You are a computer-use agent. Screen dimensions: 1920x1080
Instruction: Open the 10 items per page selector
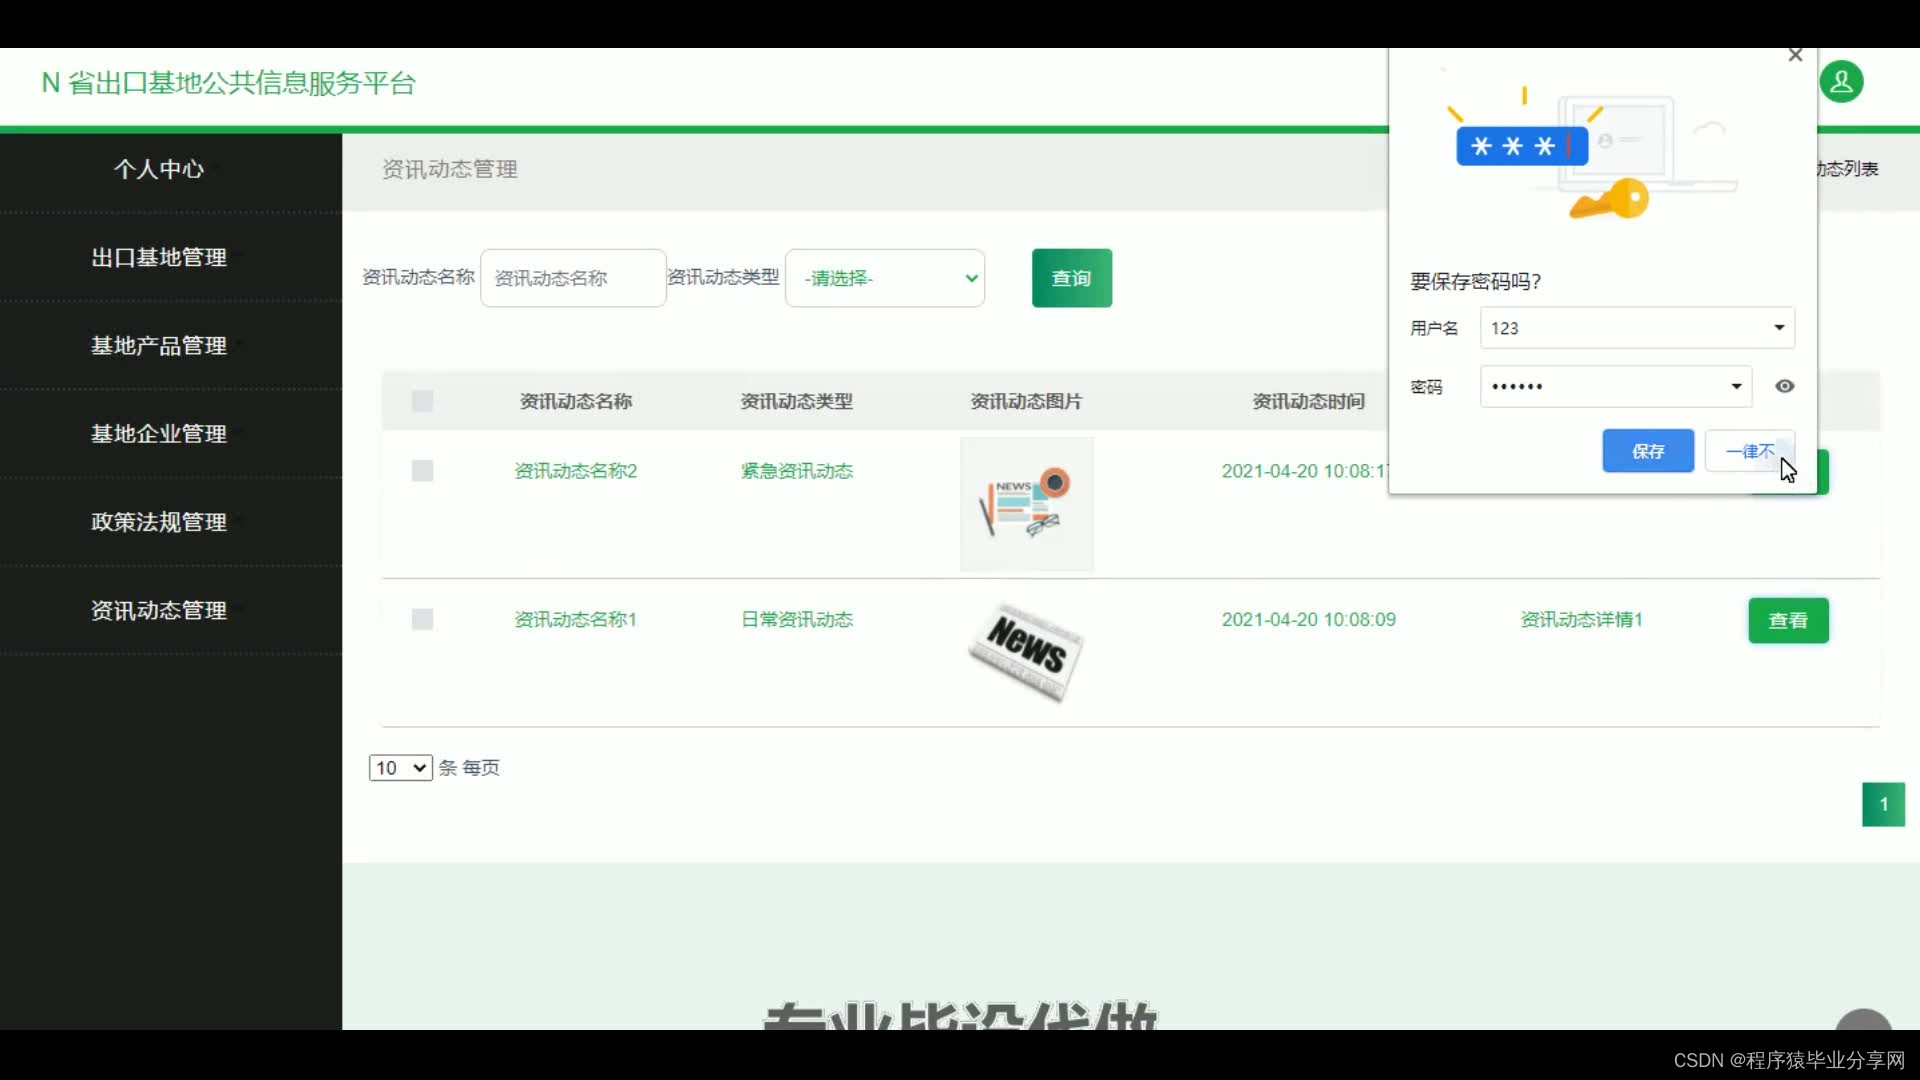[400, 768]
